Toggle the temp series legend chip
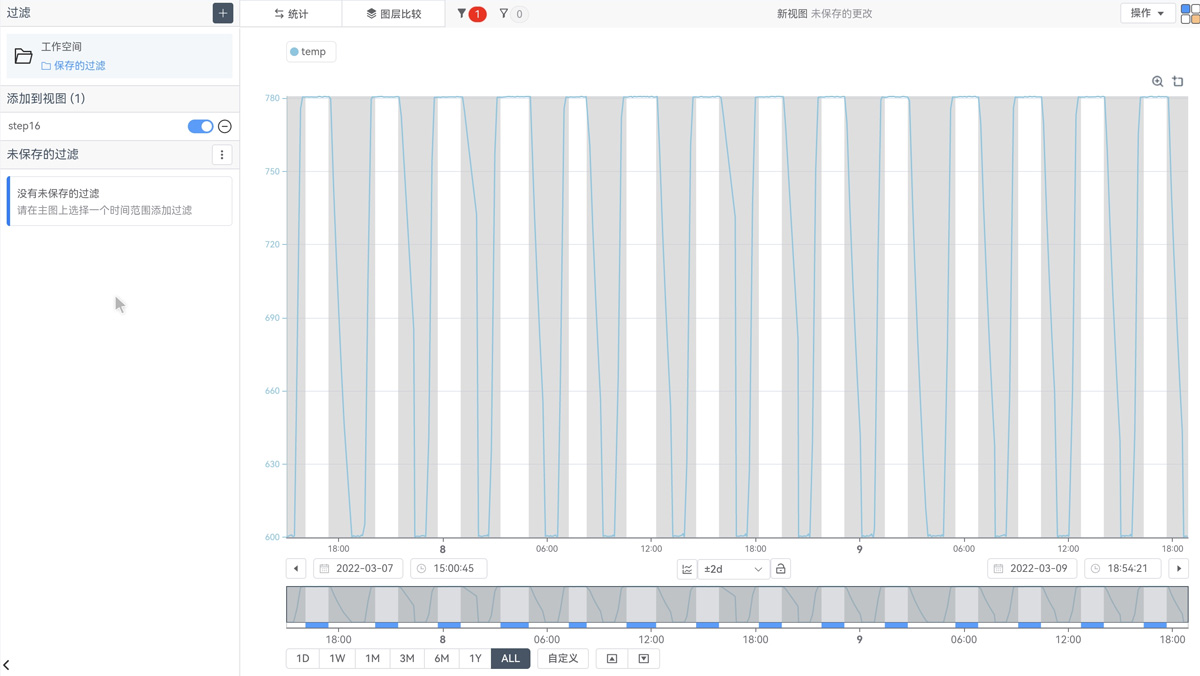Screen dimensions: 1200x676 click(310, 52)
